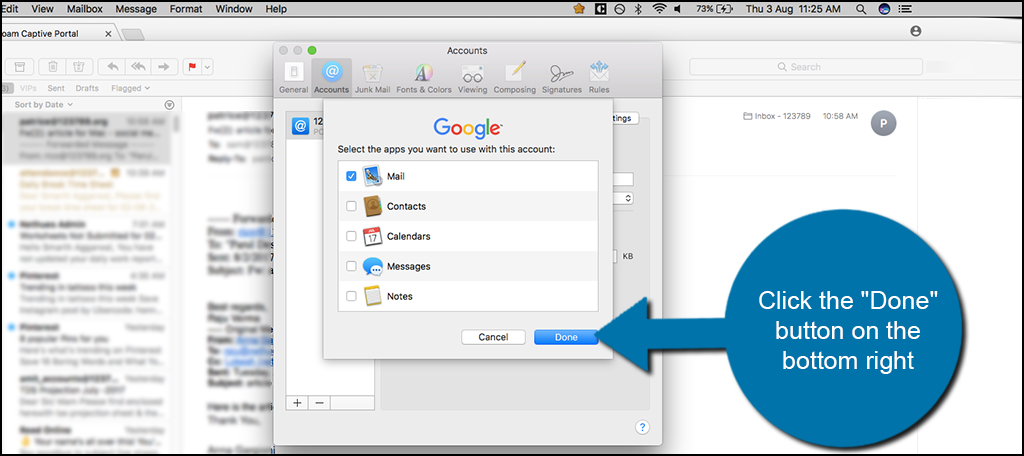Image resolution: width=1024 pixels, height=456 pixels.
Task: Remove account with the minus button
Action: coord(319,402)
